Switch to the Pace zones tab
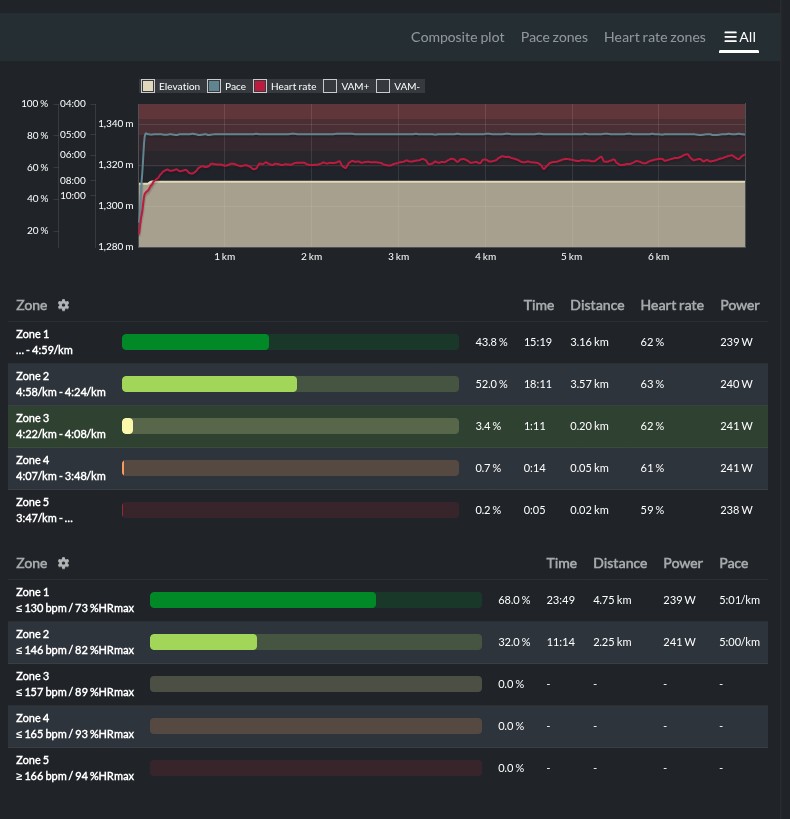 554,37
